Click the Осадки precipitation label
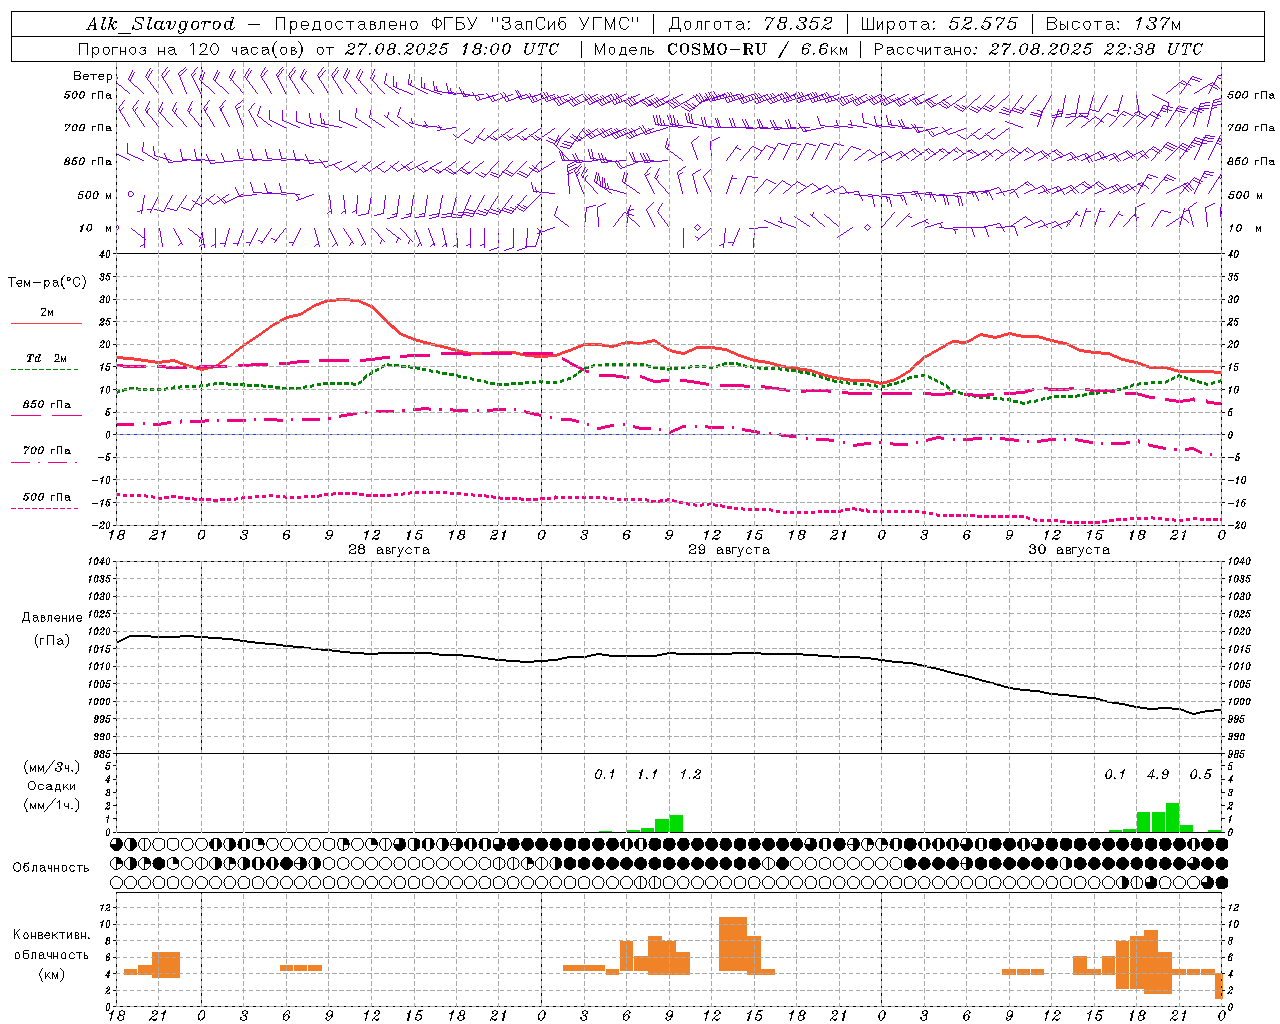 [x=52, y=787]
